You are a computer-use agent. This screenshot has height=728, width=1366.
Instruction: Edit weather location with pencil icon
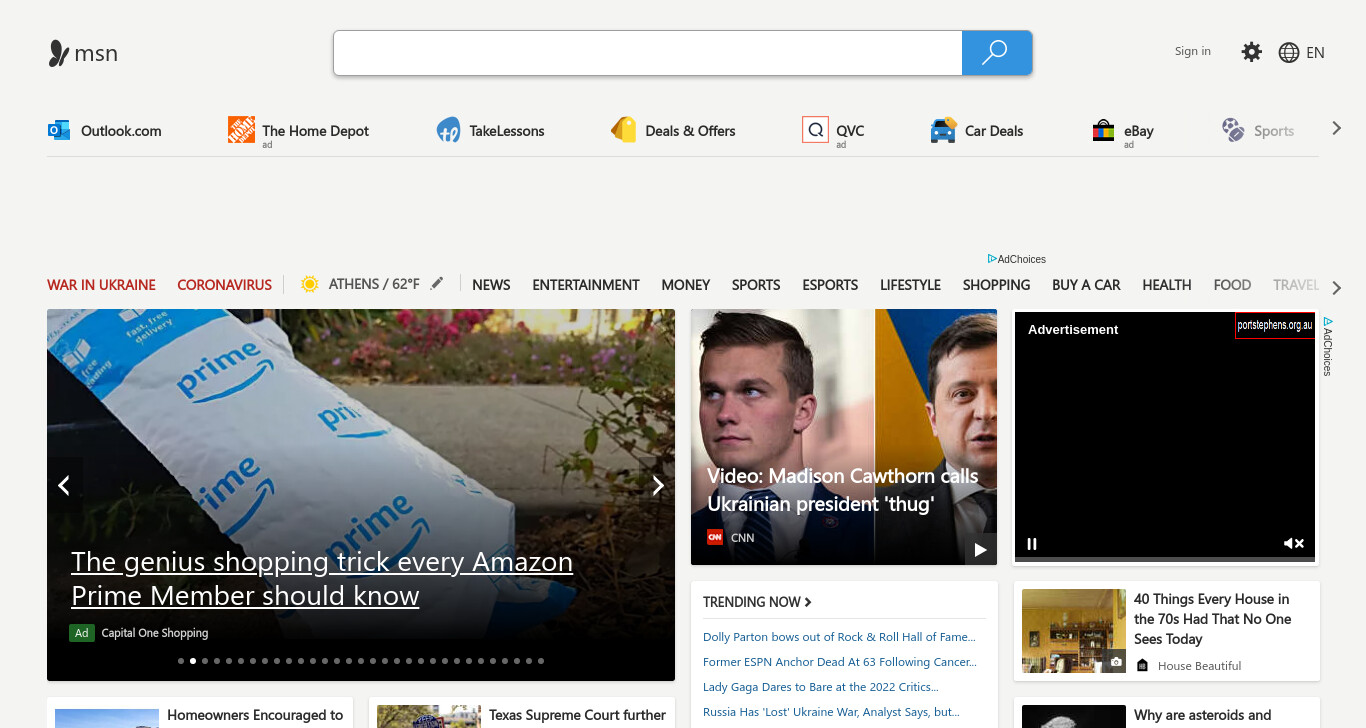click(436, 284)
